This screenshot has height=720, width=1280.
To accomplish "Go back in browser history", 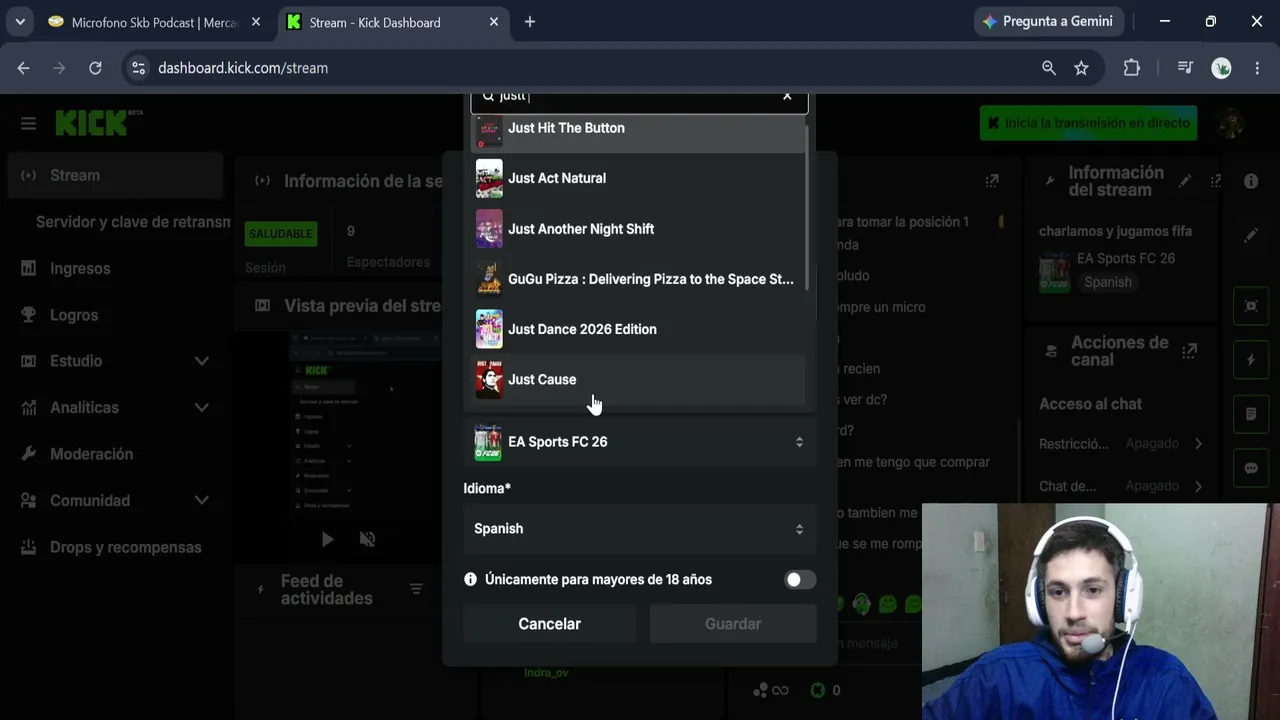I will tap(24, 68).
